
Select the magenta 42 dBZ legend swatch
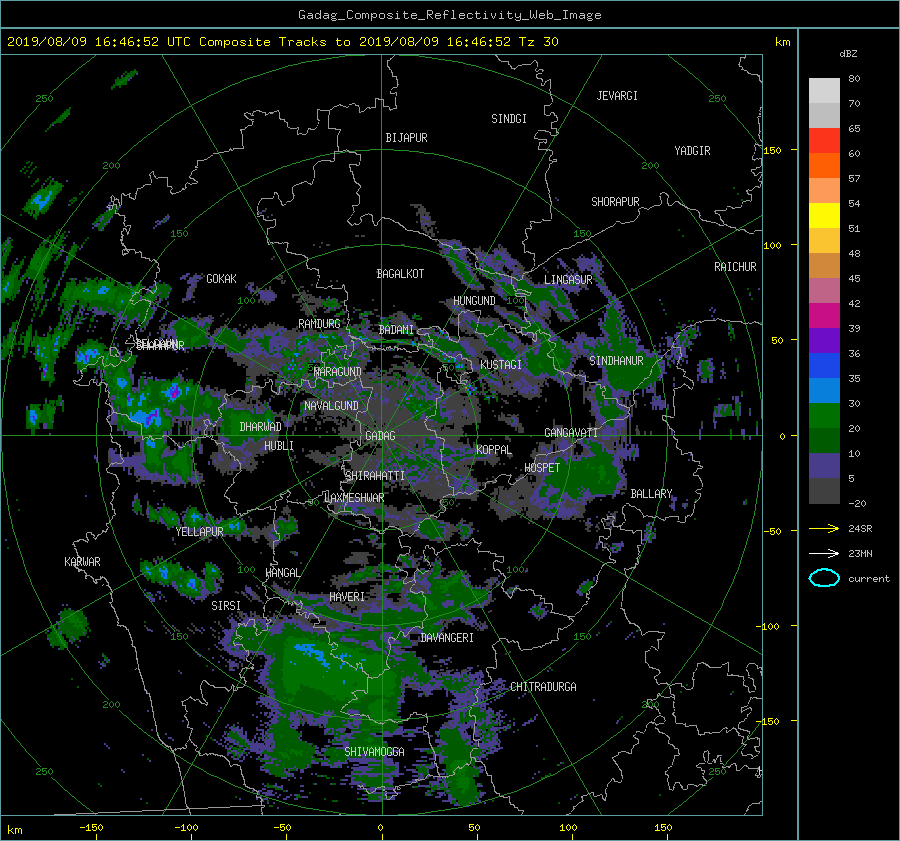[x=824, y=316]
